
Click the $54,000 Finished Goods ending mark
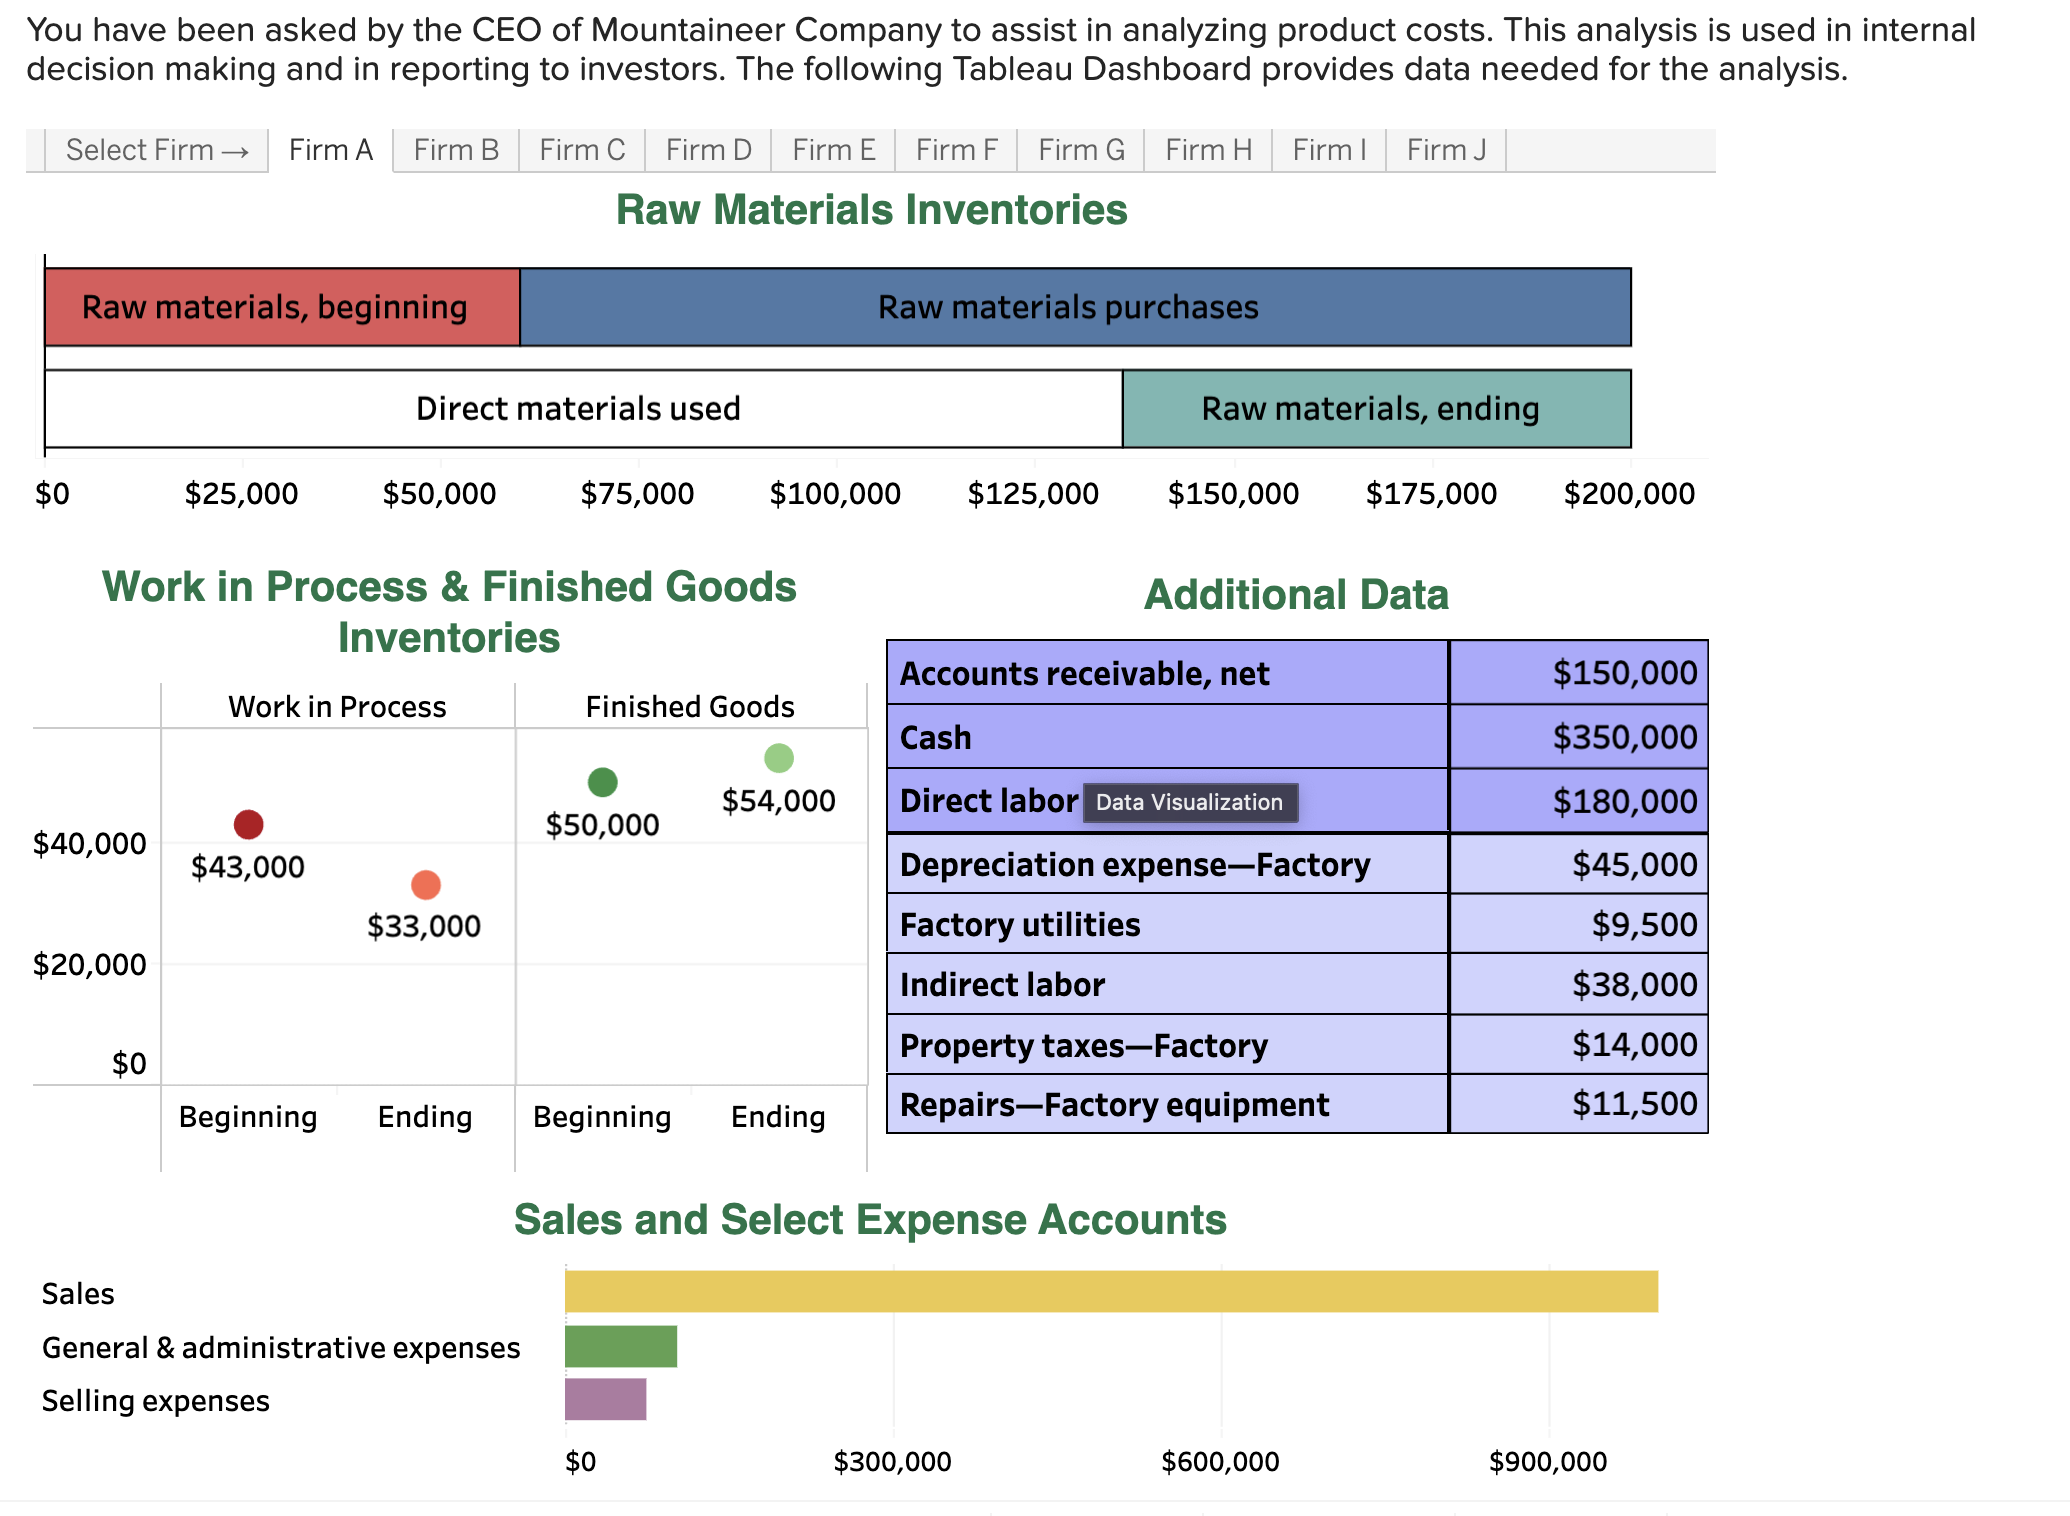click(x=778, y=757)
